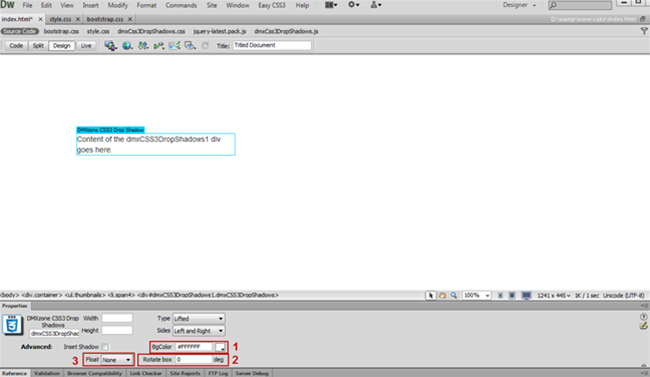The width and height of the screenshot is (650, 377).
Task: Open the layout icon menu in menu bar
Action: click(331, 5)
